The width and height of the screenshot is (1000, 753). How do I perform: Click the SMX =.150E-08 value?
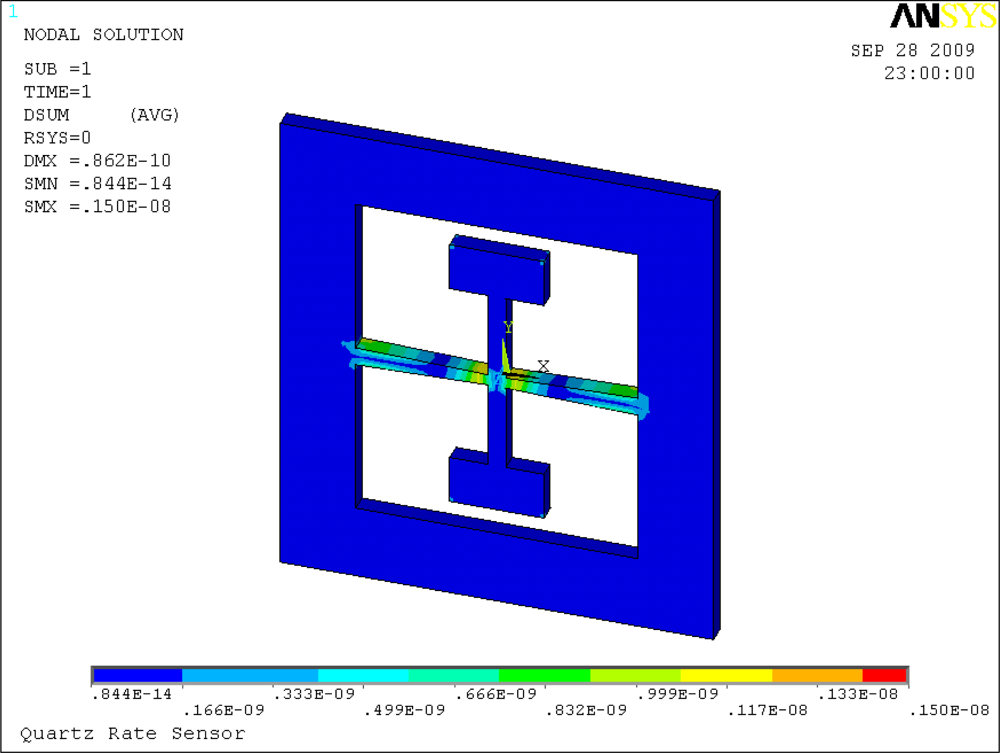click(x=98, y=207)
